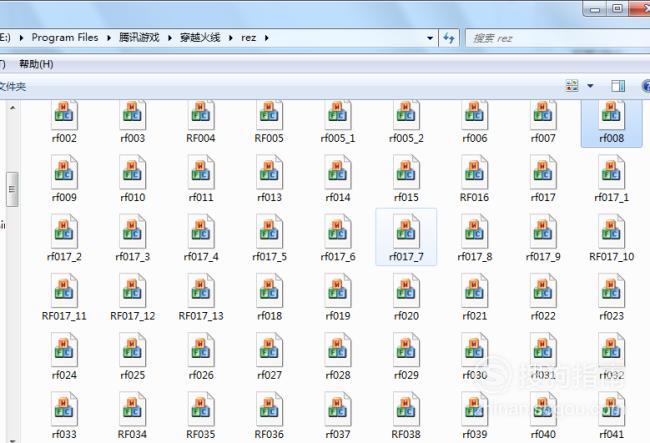The width and height of the screenshot is (650, 443).
Task: Click Program Files in the address path
Action: (65, 38)
